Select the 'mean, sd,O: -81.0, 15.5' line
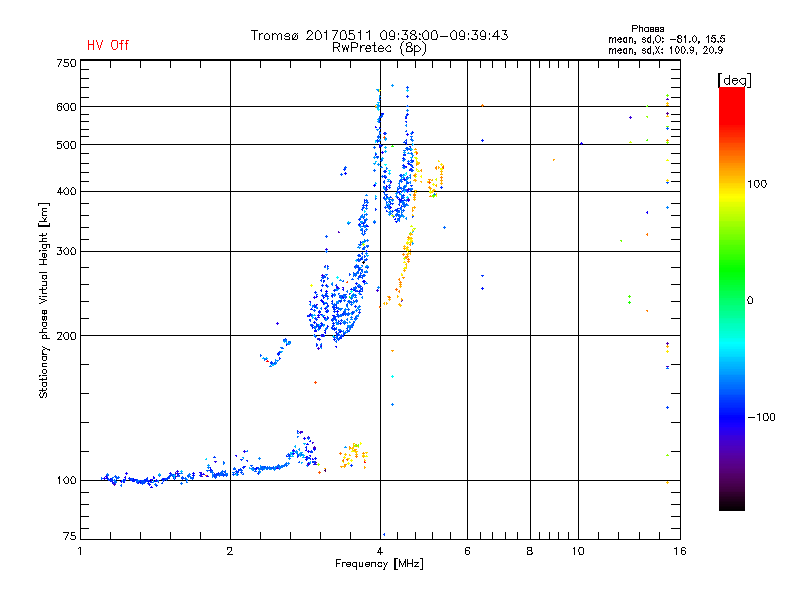 [x=666, y=39]
